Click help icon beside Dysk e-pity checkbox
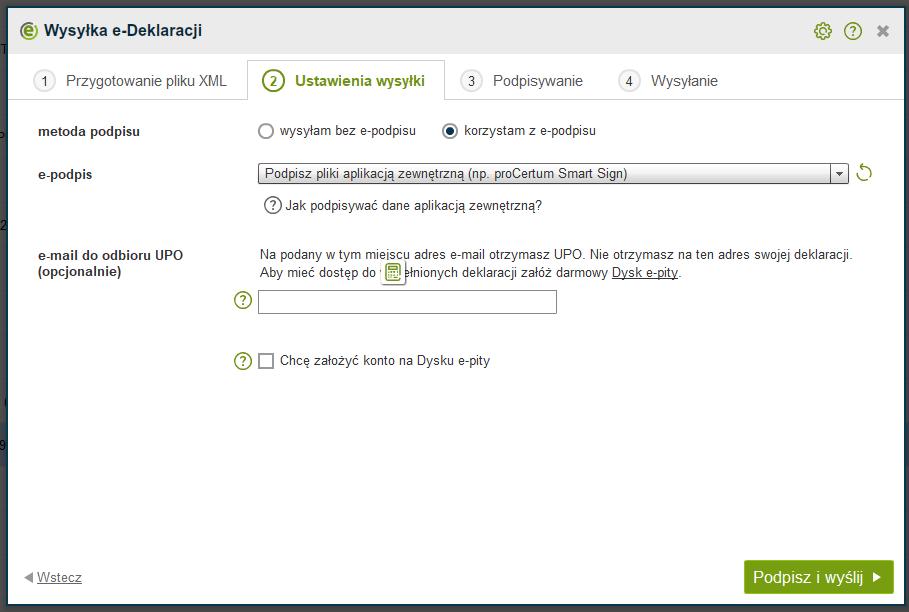This screenshot has height=612, width=909. [x=242, y=361]
